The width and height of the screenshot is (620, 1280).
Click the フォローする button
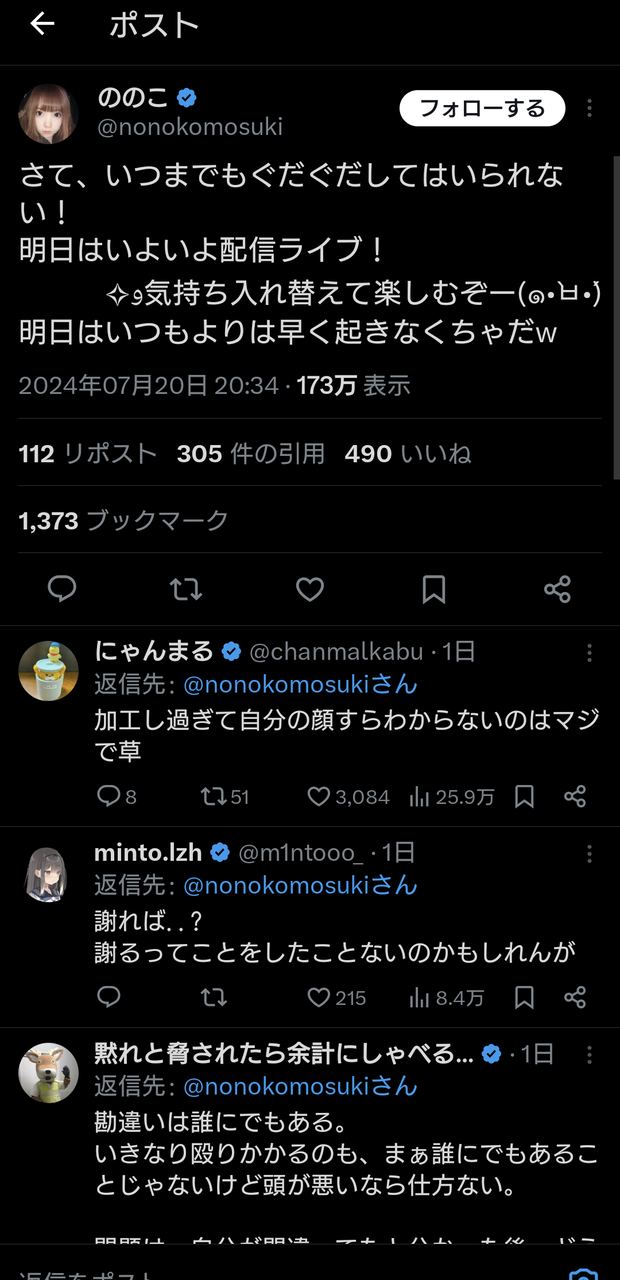(x=482, y=108)
